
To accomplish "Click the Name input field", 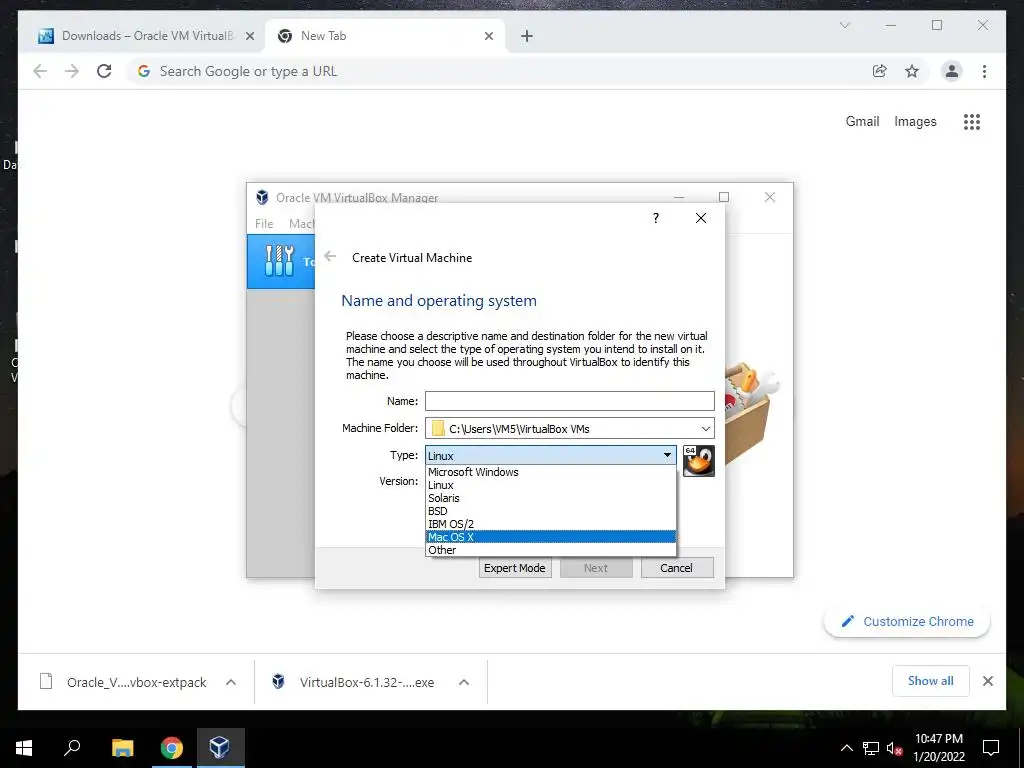I will (x=569, y=401).
